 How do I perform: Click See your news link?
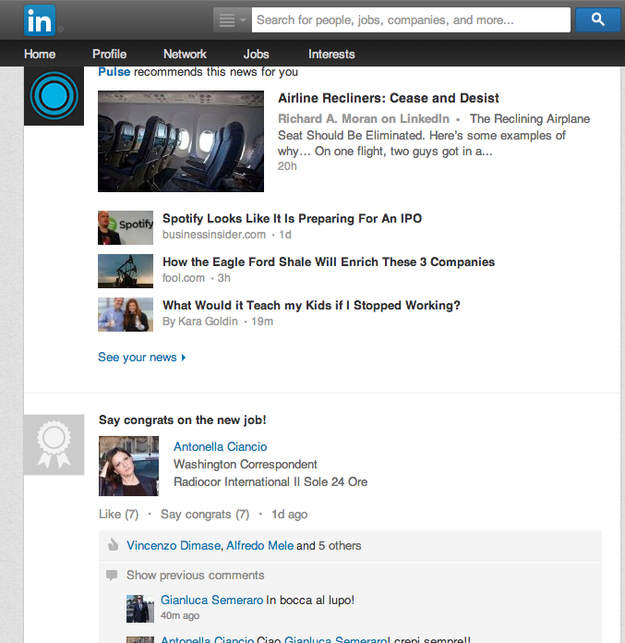[x=137, y=357]
